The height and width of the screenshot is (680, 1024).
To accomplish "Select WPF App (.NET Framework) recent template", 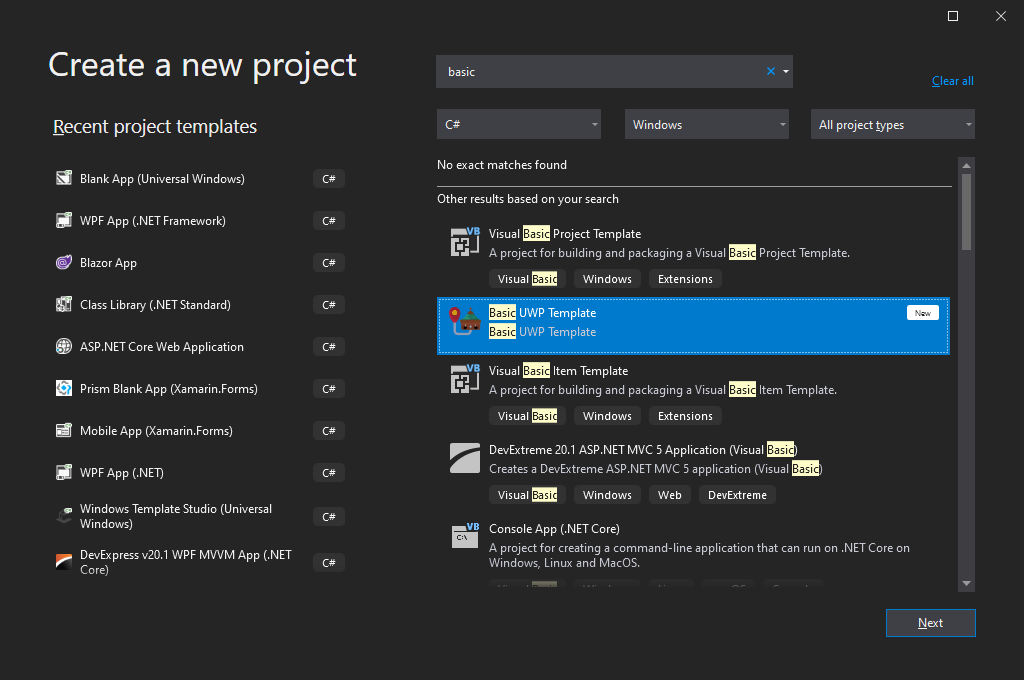I will (199, 221).
